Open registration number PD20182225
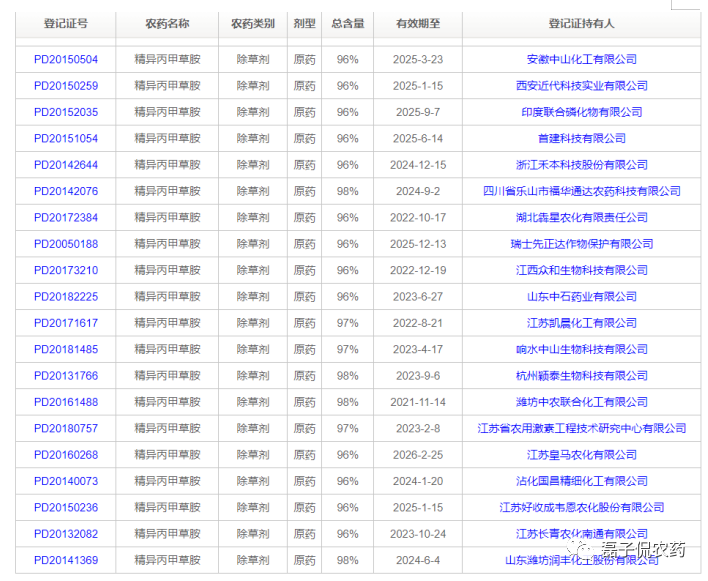Screen dimensions: 708x581 [66, 297]
